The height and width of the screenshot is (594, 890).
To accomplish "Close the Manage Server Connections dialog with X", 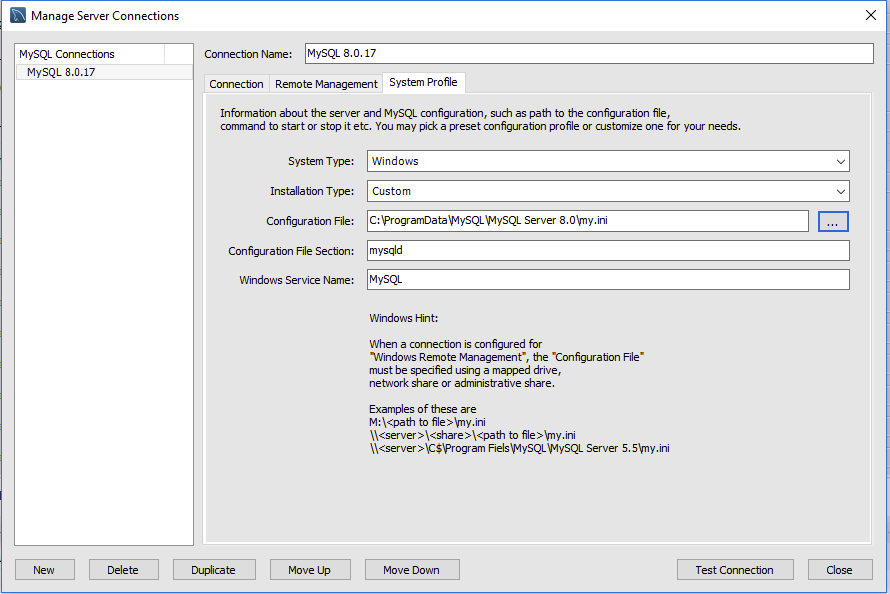I will pos(871,15).
